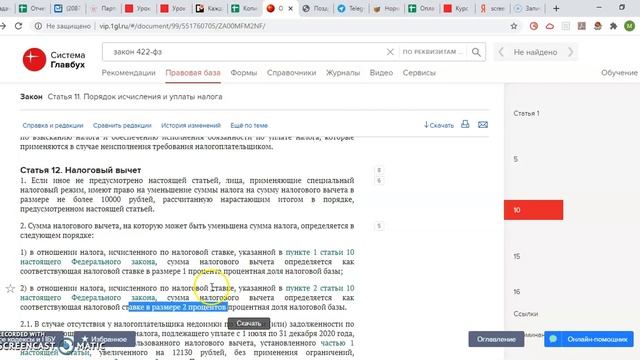Go to next search match arrow
The height and width of the screenshot is (360, 640).
571,52
